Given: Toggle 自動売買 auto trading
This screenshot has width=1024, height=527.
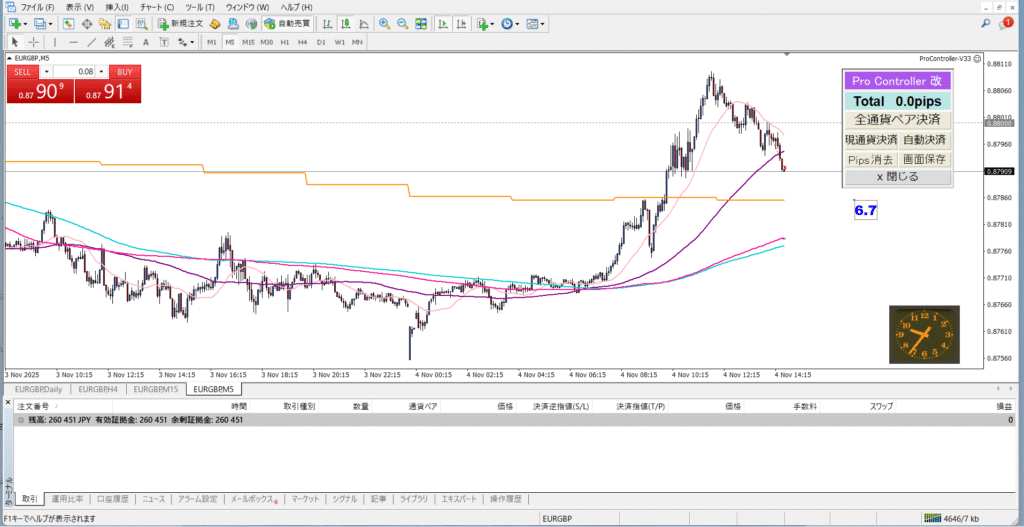Looking at the screenshot, I should pyautogui.click(x=287, y=23).
